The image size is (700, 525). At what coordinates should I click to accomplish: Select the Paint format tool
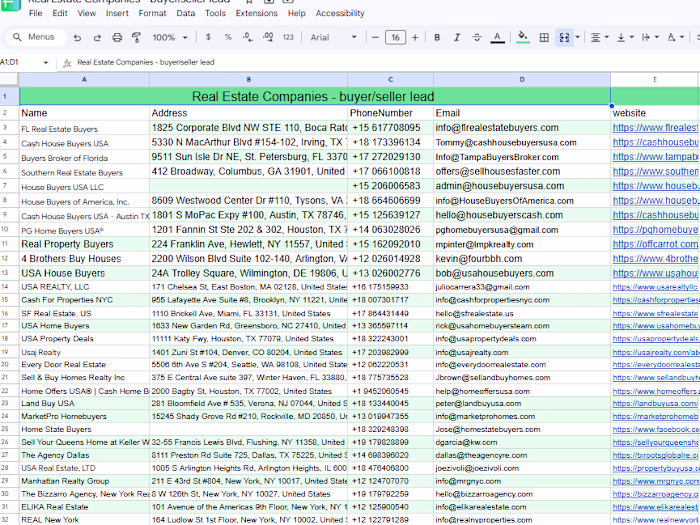(x=137, y=38)
